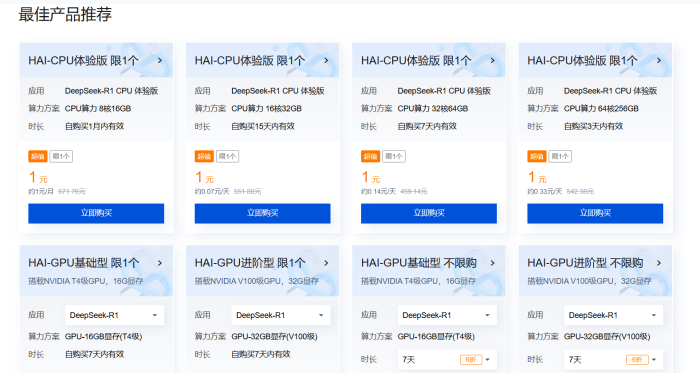Click 超值 badge on the 约0.07元/天 card

(x=204, y=156)
